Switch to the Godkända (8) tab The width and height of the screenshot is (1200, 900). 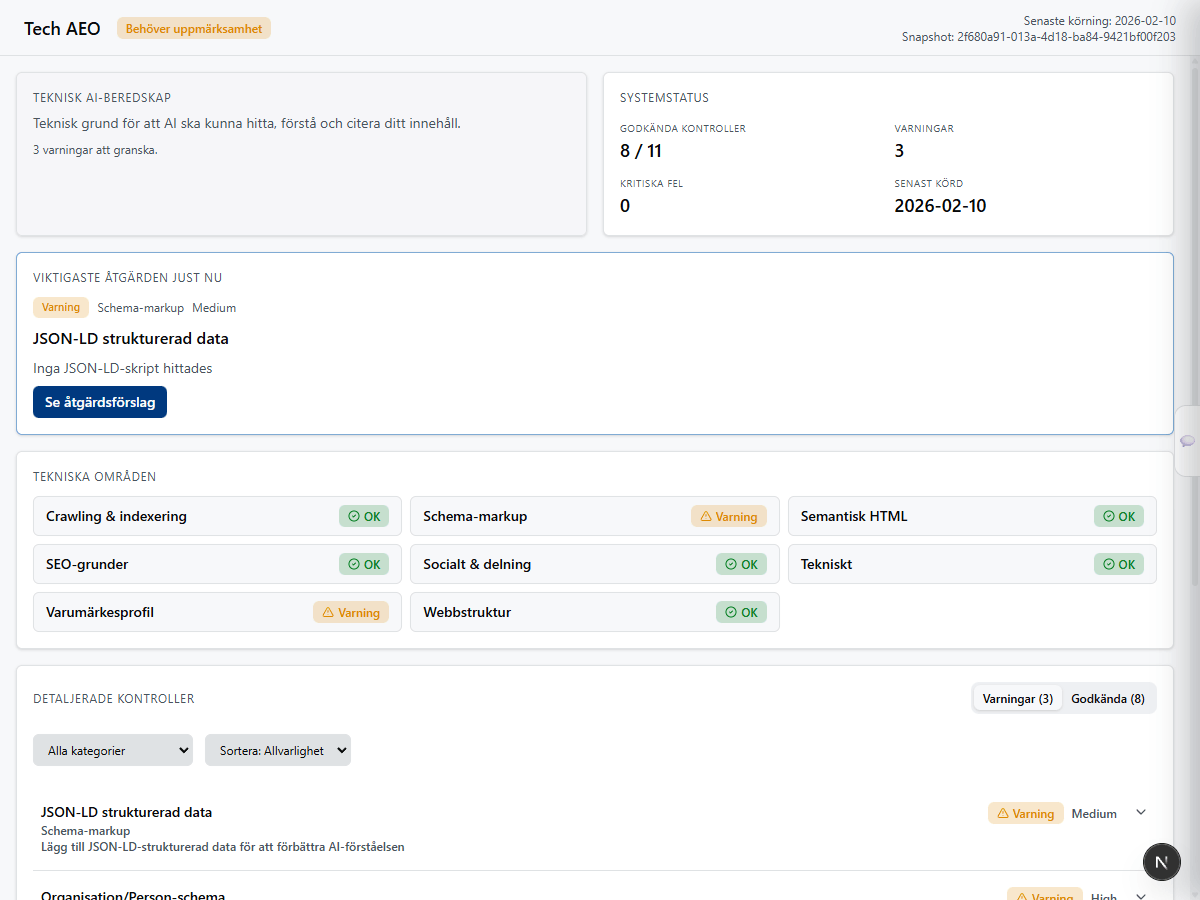(x=1108, y=698)
